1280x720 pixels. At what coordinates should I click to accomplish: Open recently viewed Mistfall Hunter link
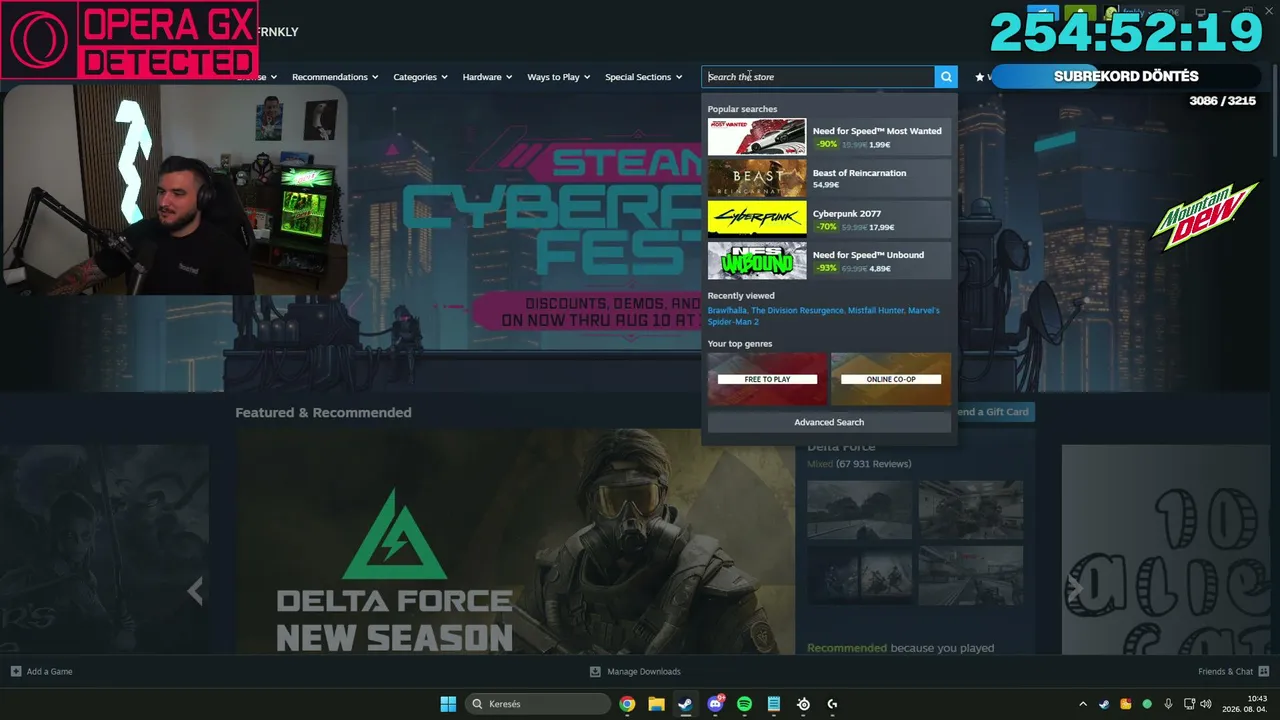(x=875, y=310)
